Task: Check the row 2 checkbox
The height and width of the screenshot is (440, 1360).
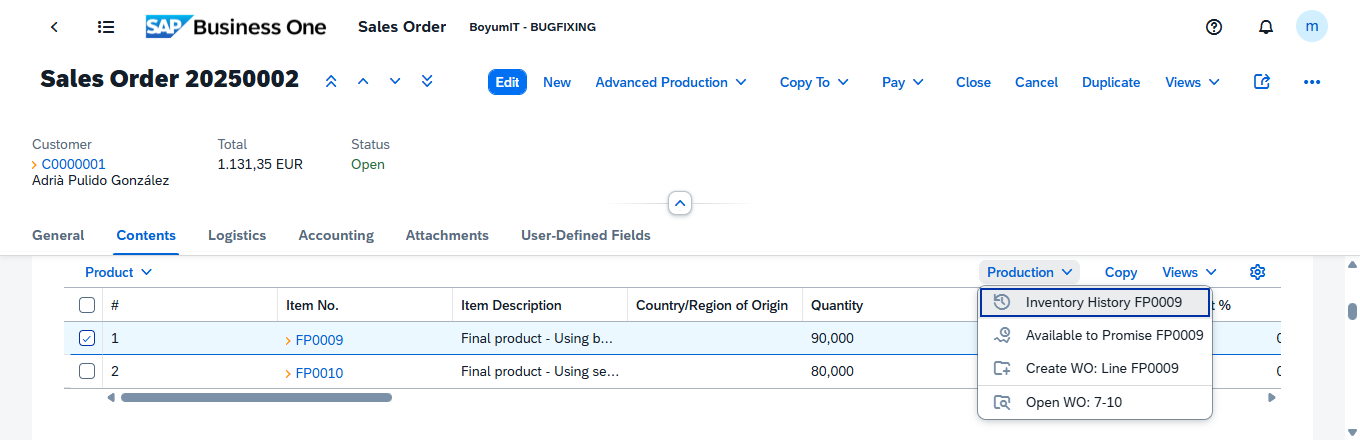Action: click(x=87, y=371)
